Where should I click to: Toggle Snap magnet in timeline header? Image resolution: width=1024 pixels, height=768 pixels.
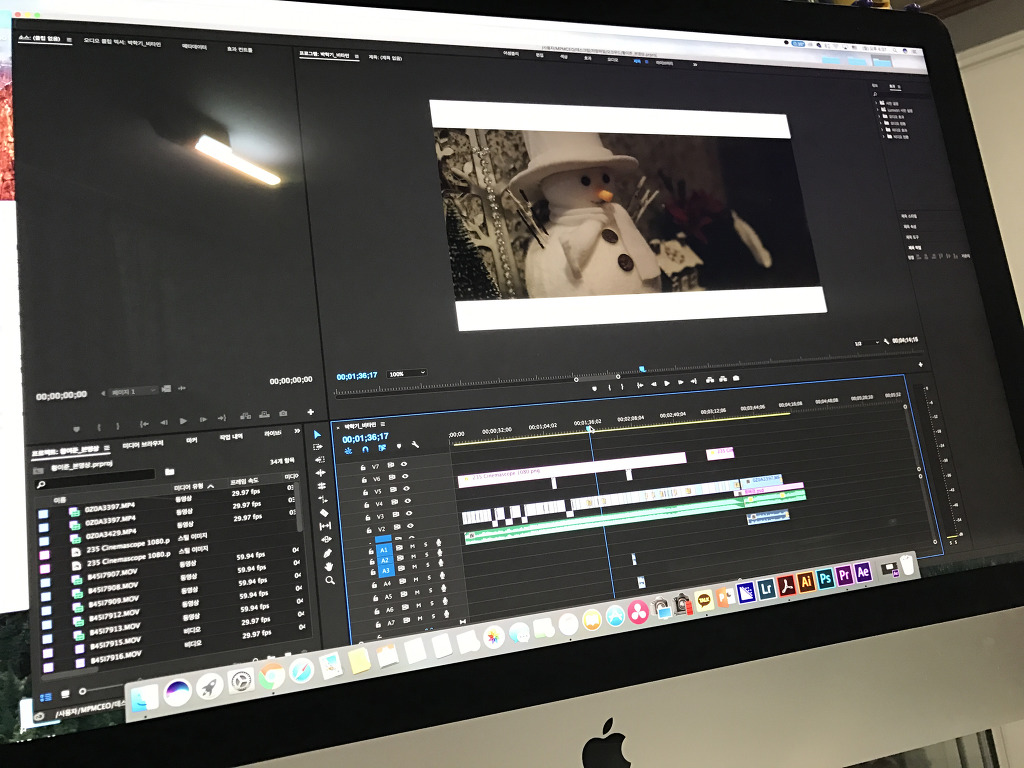coord(365,449)
